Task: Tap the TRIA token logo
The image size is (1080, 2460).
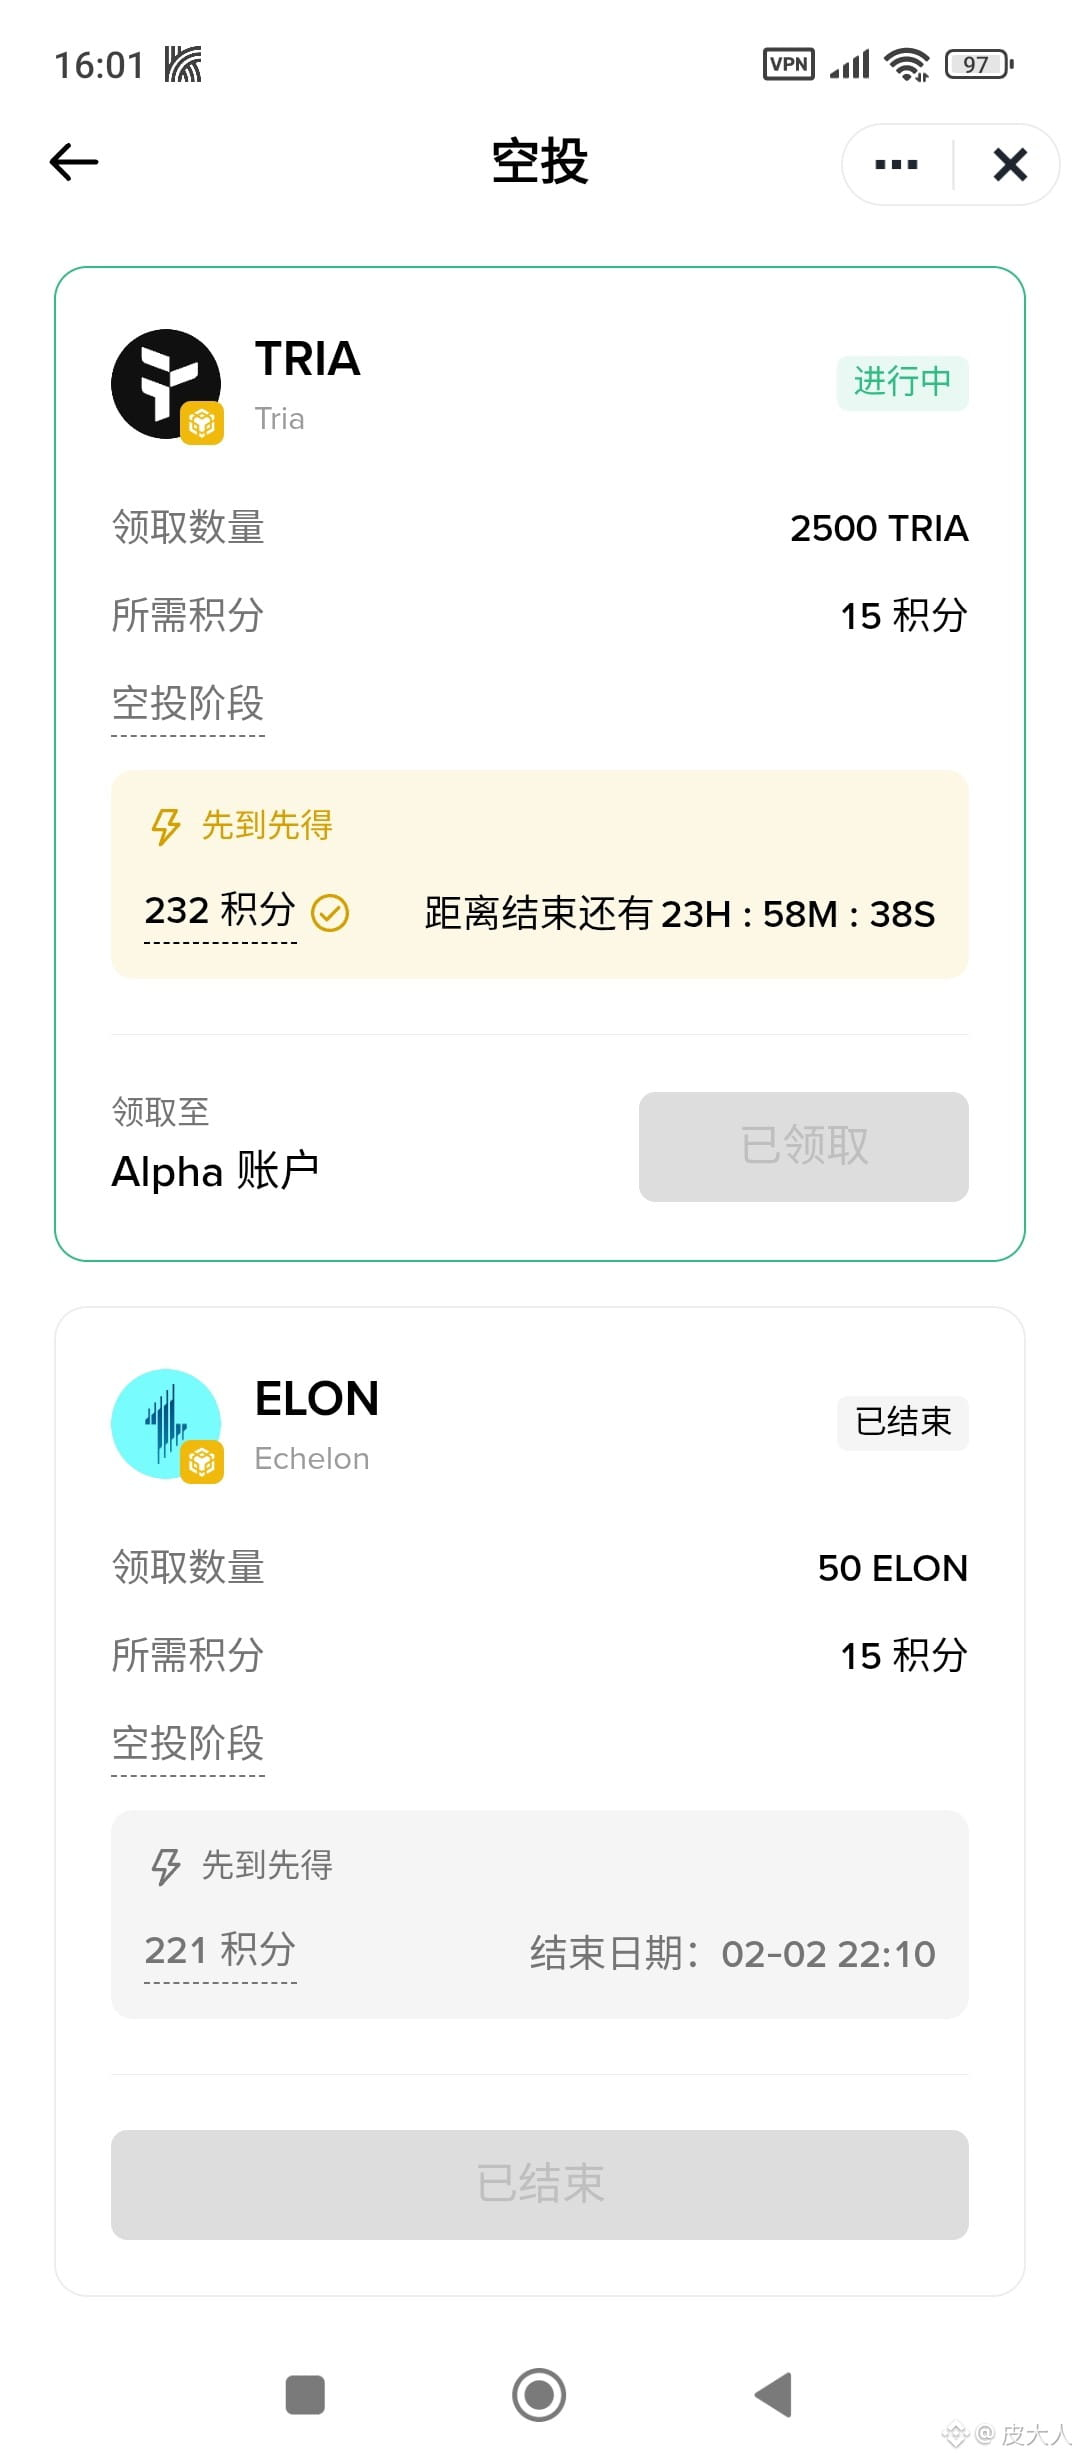Action: [166, 384]
